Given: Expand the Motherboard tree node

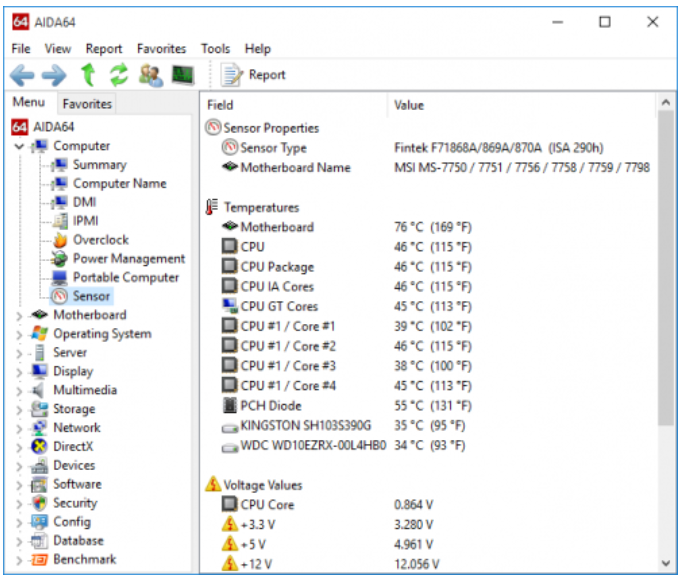Looking at the screenshot, I should point(19,315).
